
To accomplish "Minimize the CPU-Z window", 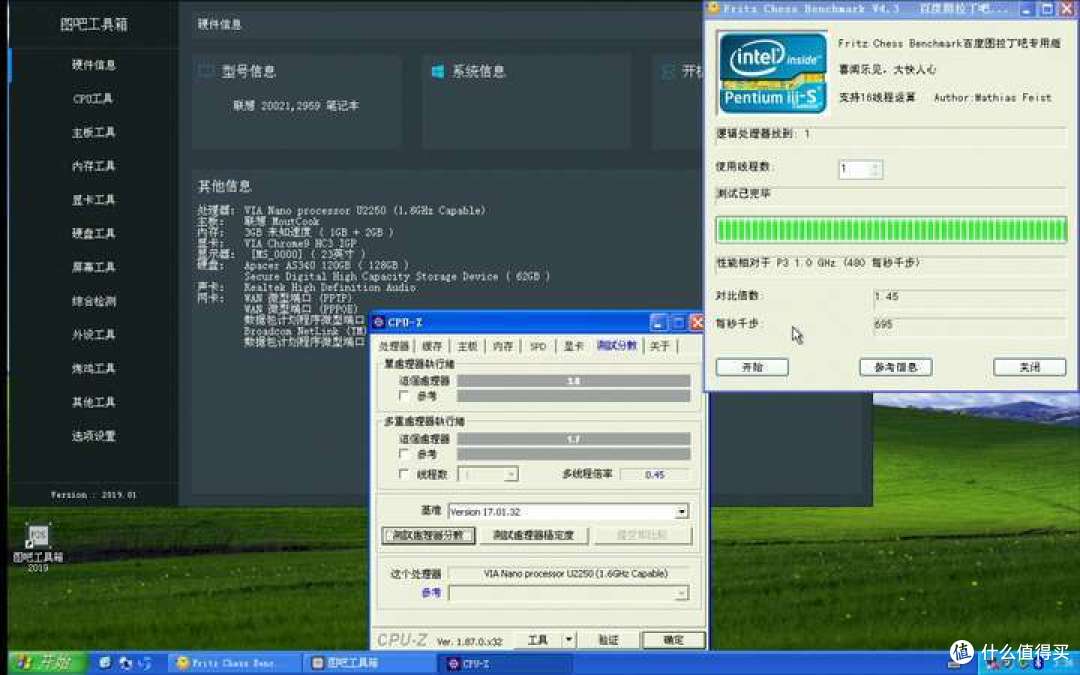I will click(x=658, y=322).
